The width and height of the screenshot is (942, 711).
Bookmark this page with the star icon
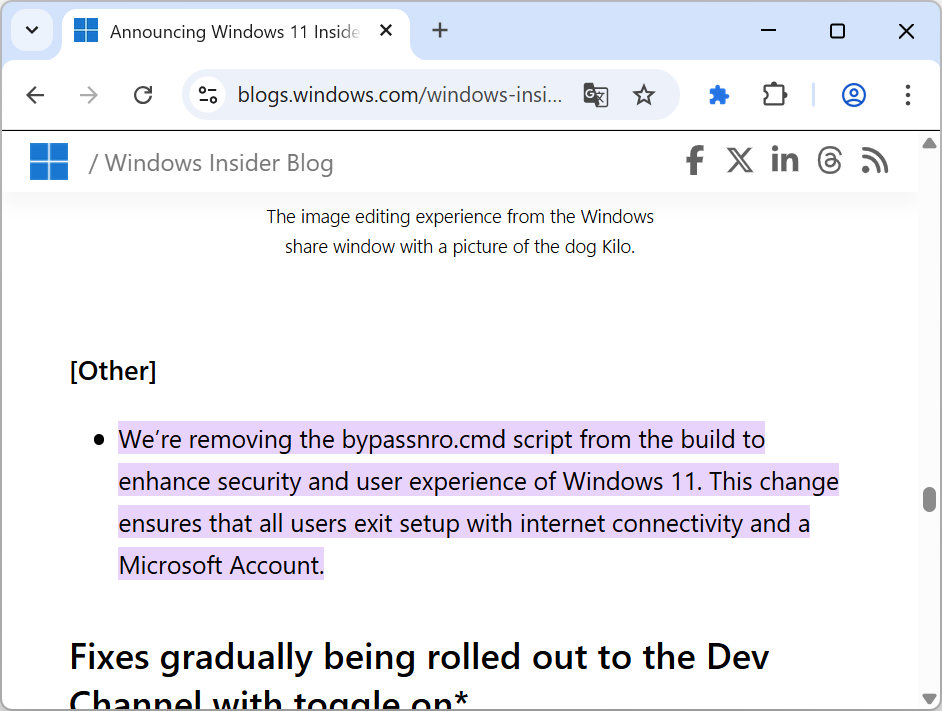644,95
